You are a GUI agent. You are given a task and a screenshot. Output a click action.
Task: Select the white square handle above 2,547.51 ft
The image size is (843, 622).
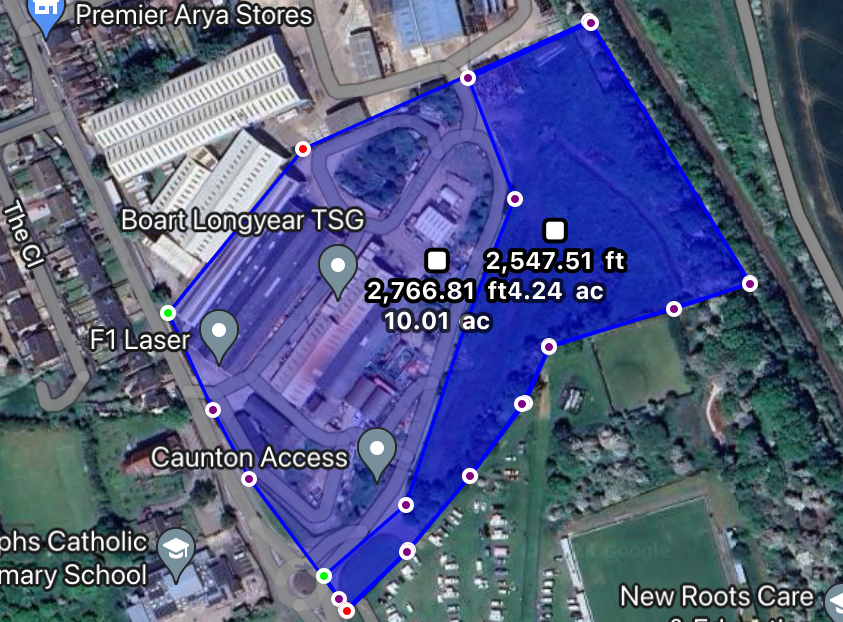[x=555, y=231]
